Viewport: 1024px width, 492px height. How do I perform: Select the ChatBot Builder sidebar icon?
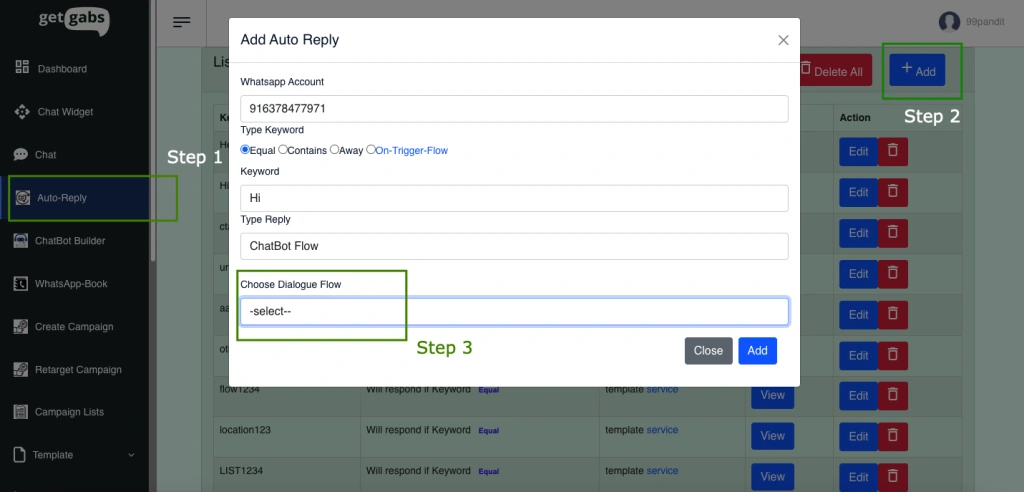[x=22, y=240]
